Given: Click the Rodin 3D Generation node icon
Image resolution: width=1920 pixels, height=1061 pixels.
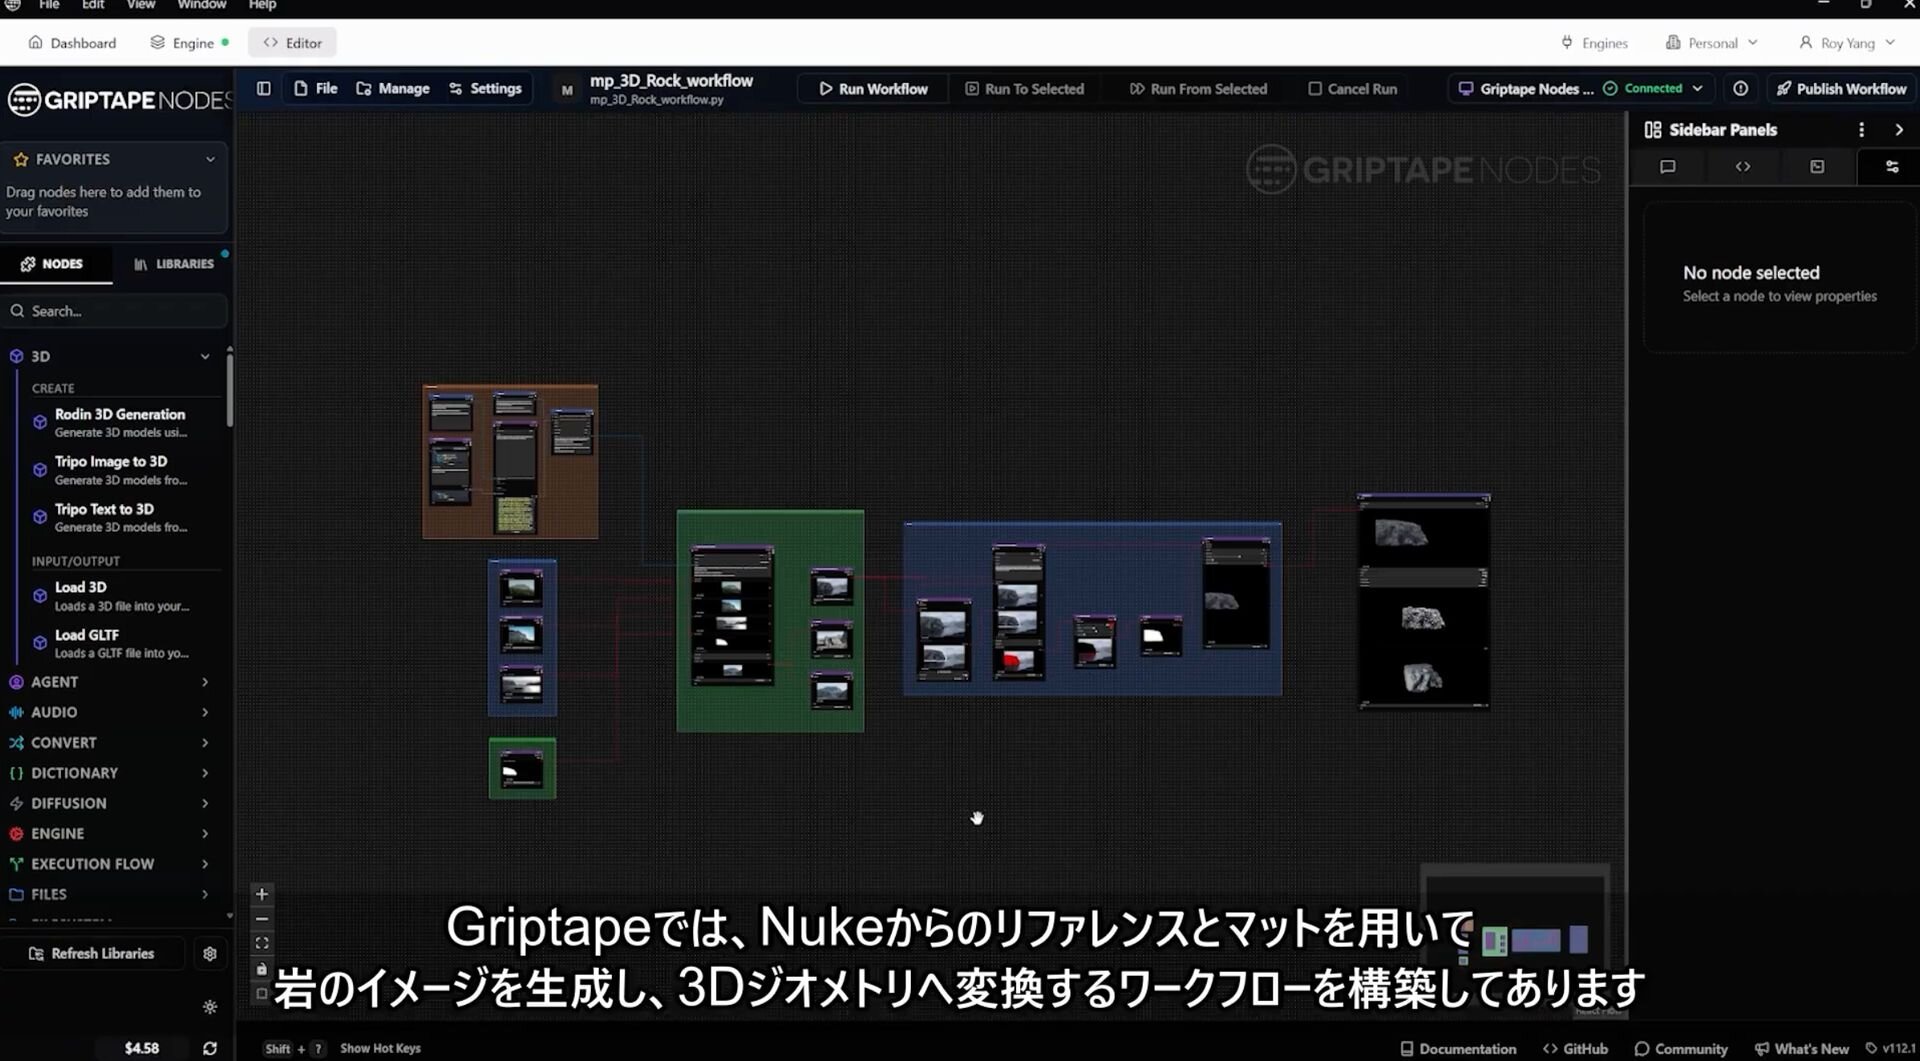Looking at the screenshot, I should [40, 422].
